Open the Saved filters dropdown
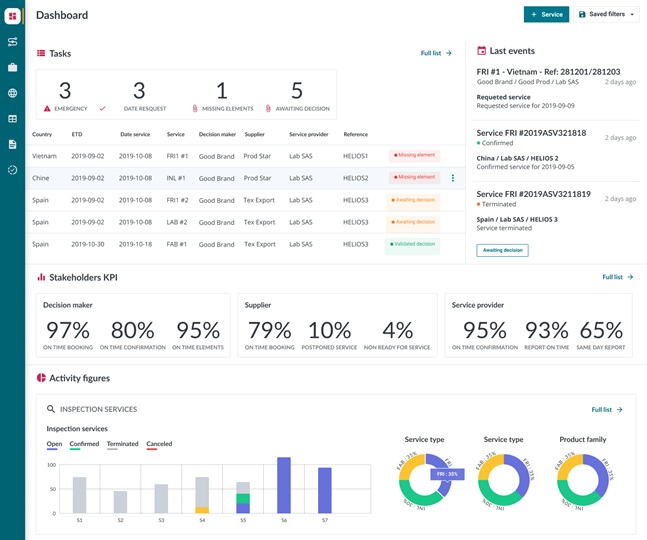The image size is (647, 540). coord(606,14)
